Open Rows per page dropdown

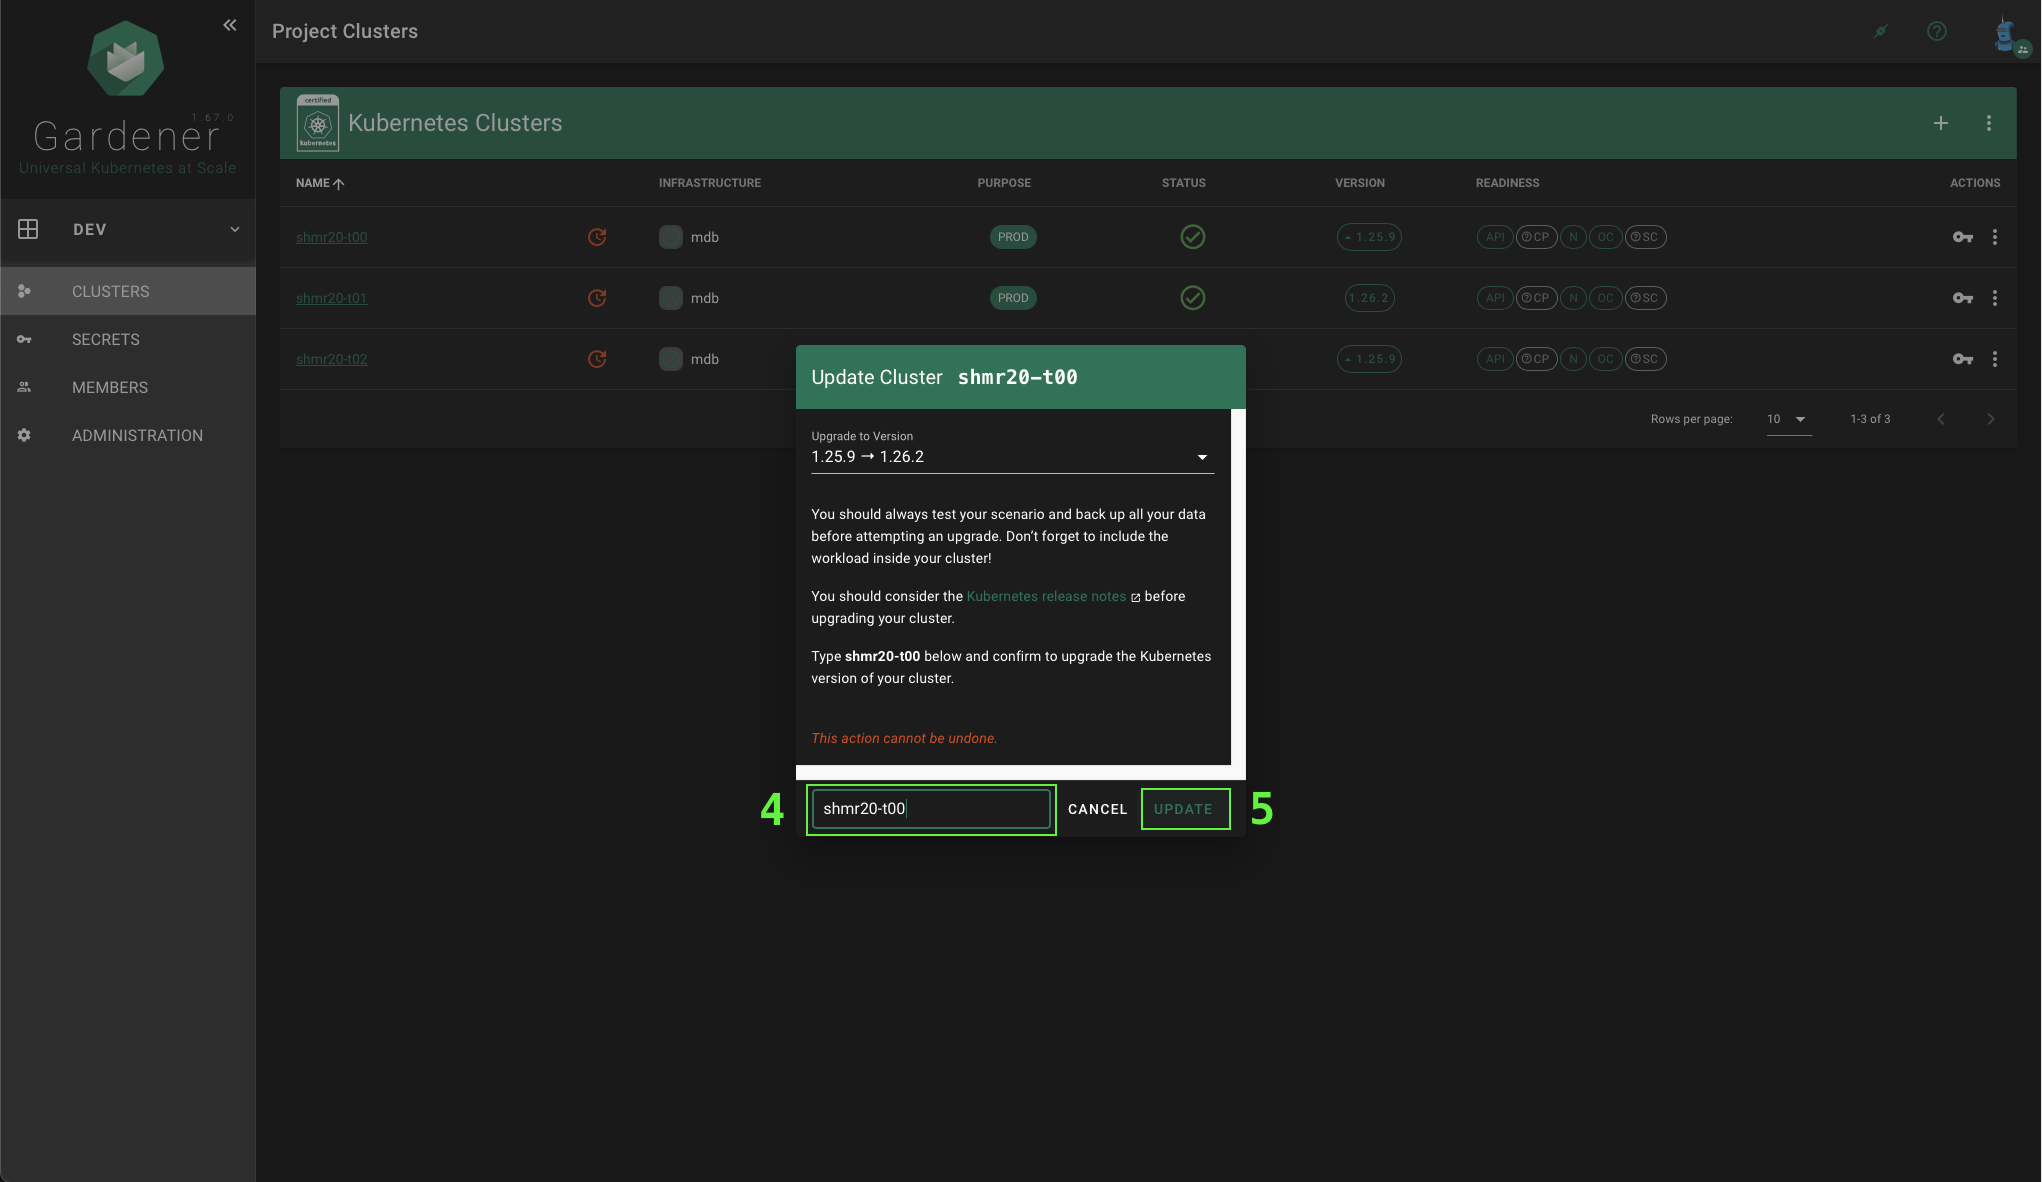tap(1786, 419)
